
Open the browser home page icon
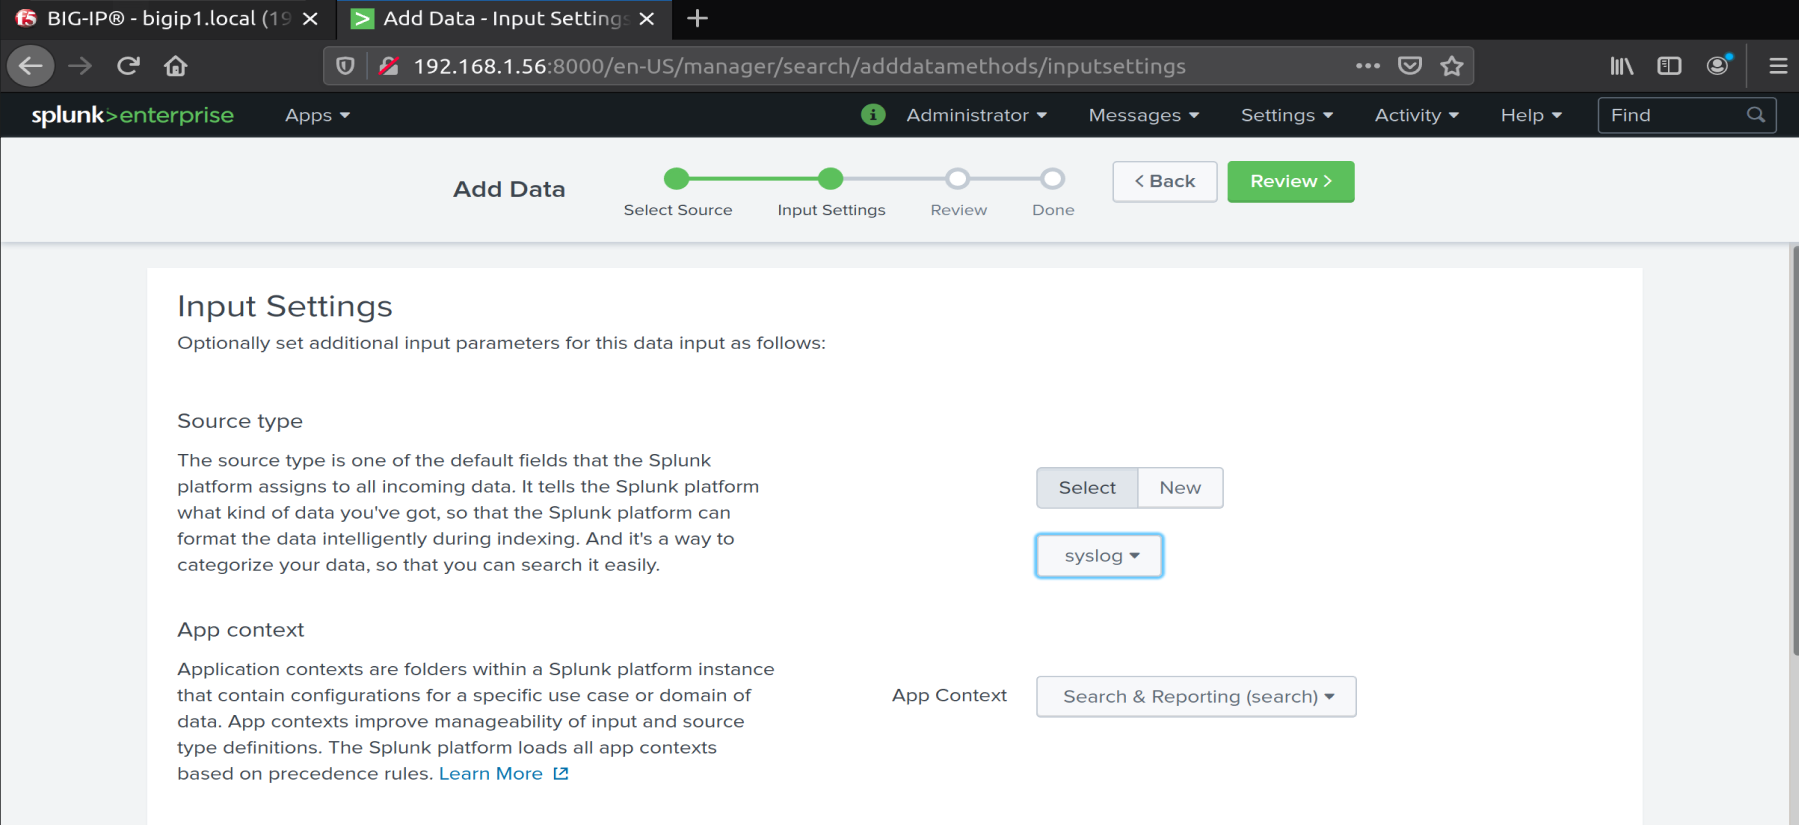tap(176, 66)
